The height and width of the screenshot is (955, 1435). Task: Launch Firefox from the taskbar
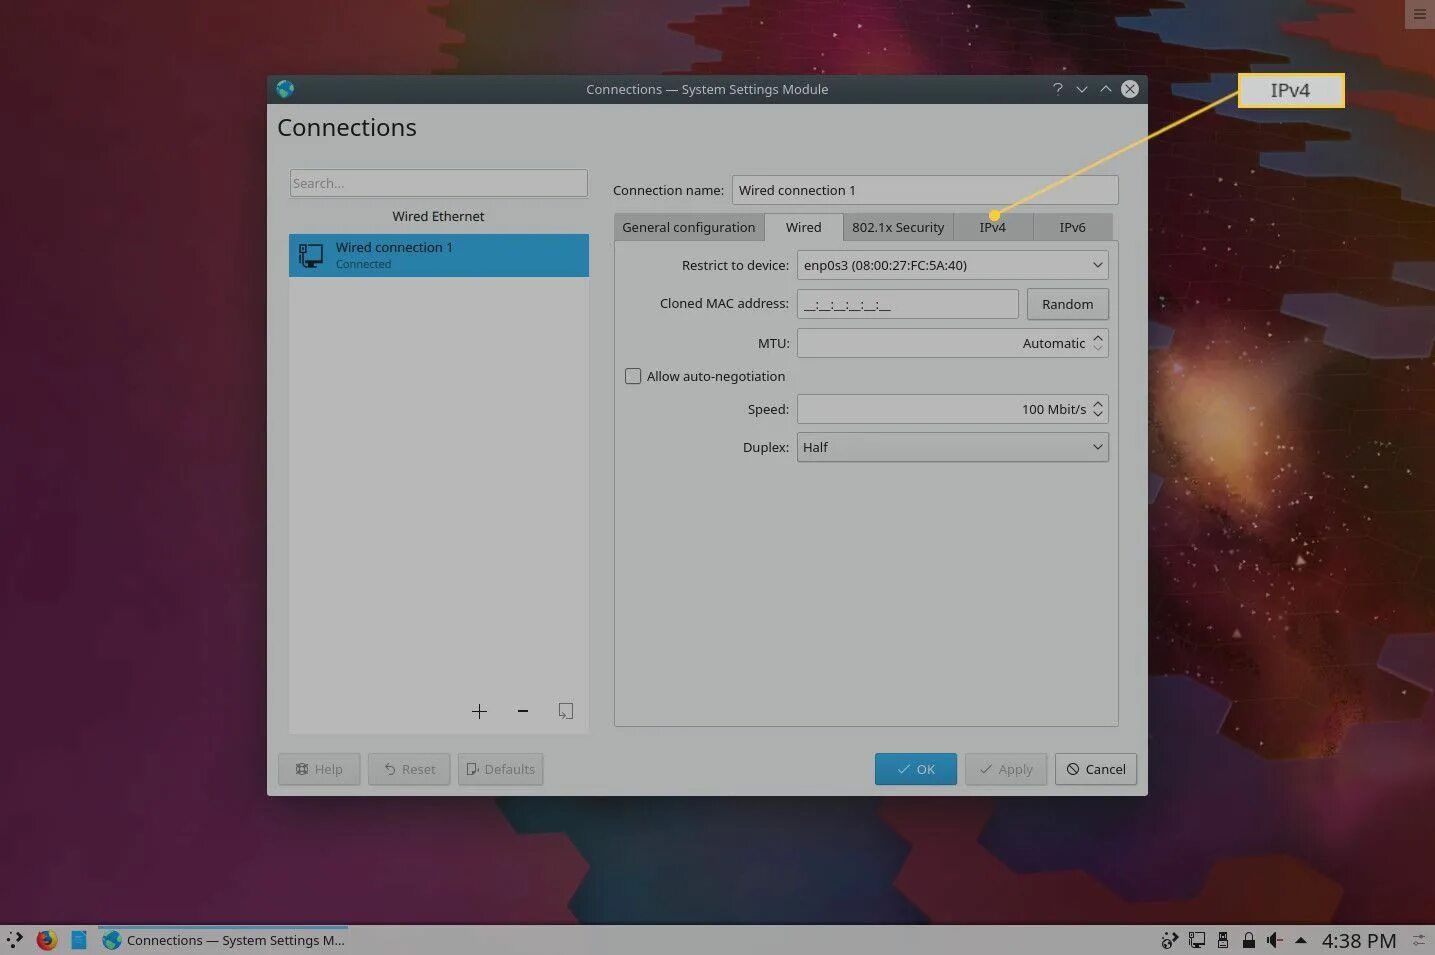coord(46,940)
